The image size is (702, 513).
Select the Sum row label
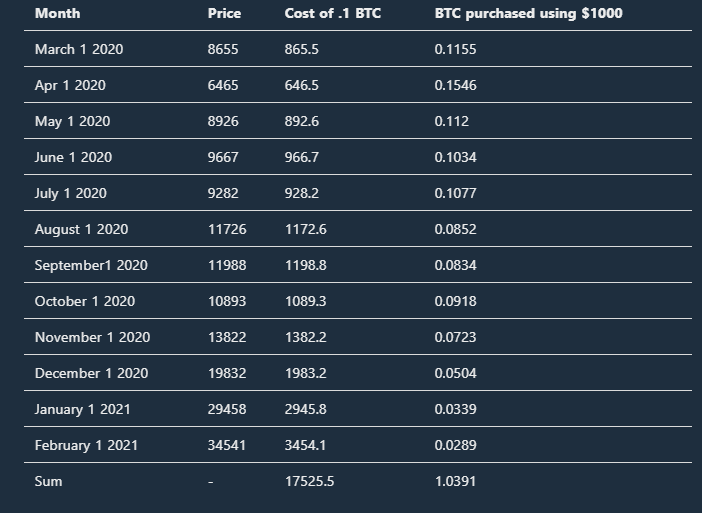click(x=48, y=482)
